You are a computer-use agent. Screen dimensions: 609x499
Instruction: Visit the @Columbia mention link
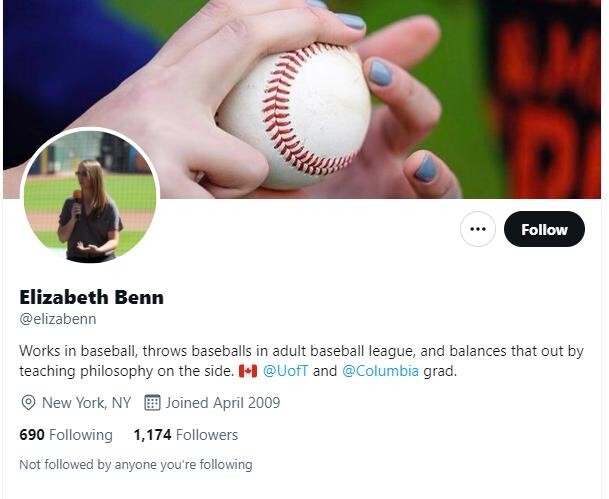378,371
